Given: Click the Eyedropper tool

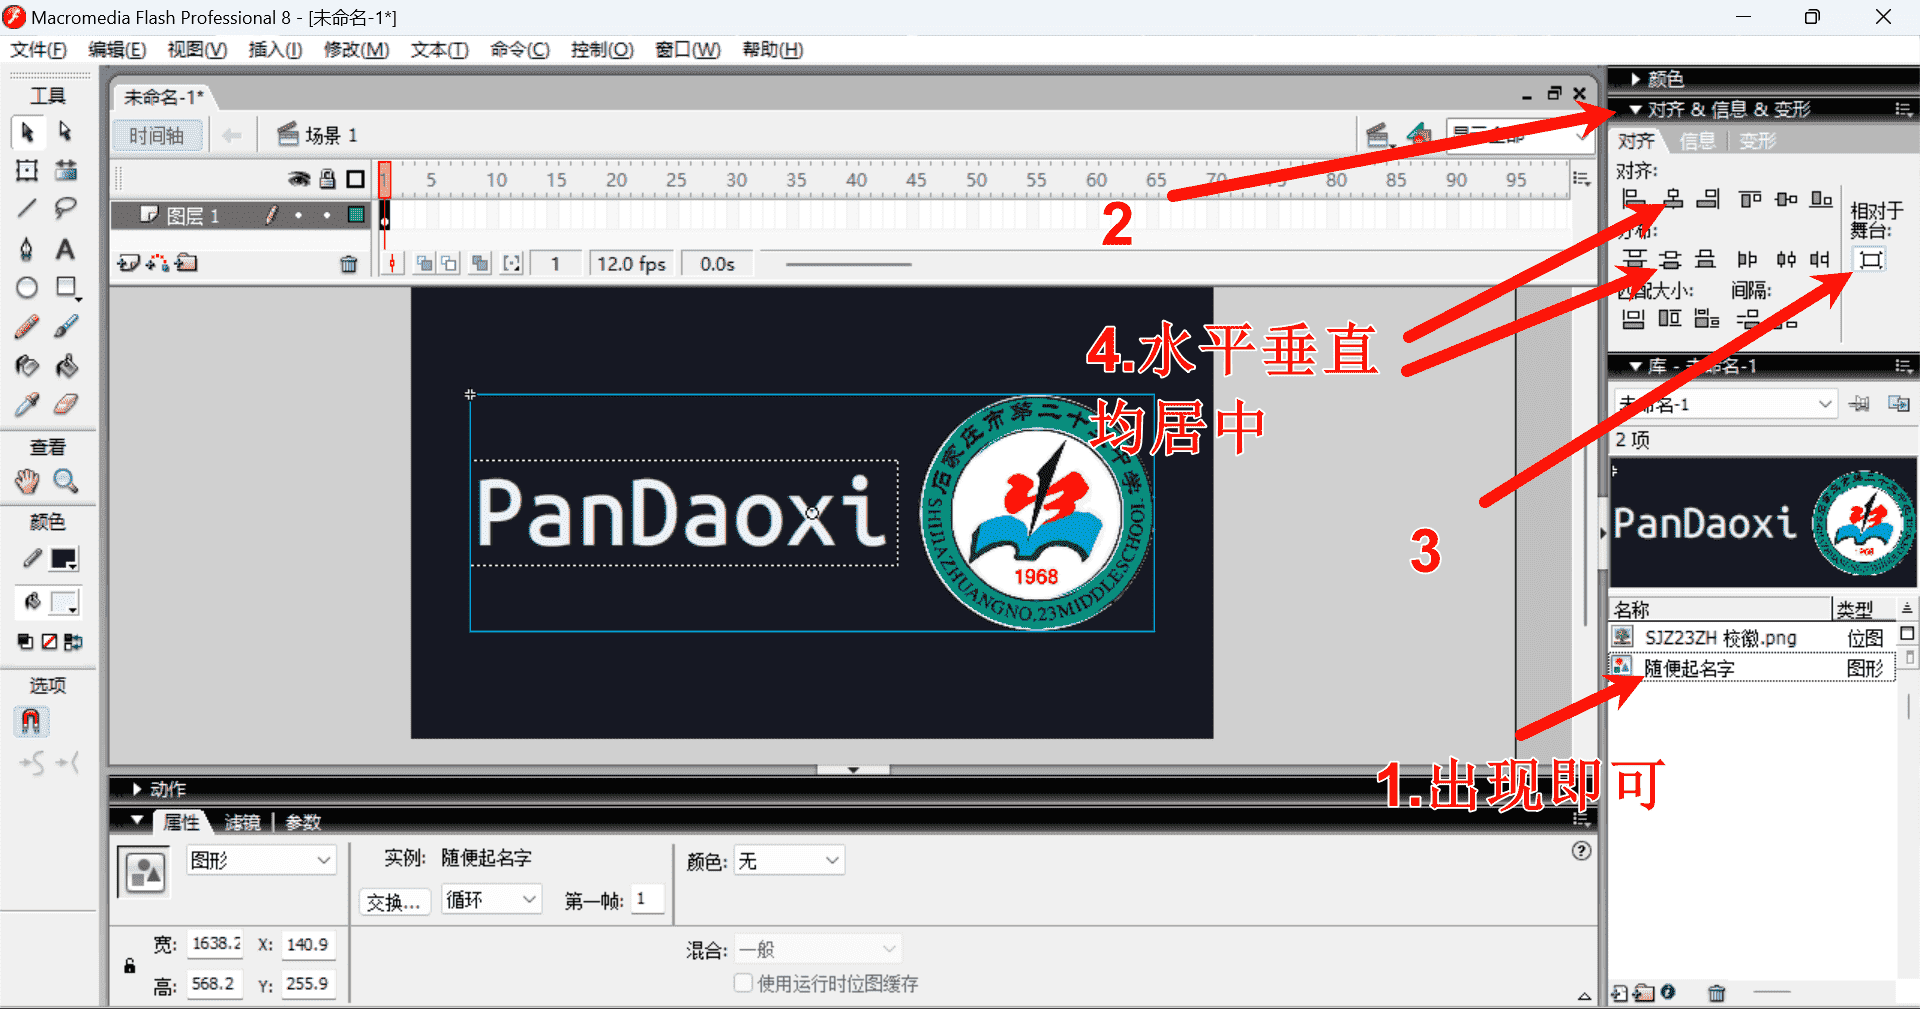Looking at the screenshot, I should point(27,405).
